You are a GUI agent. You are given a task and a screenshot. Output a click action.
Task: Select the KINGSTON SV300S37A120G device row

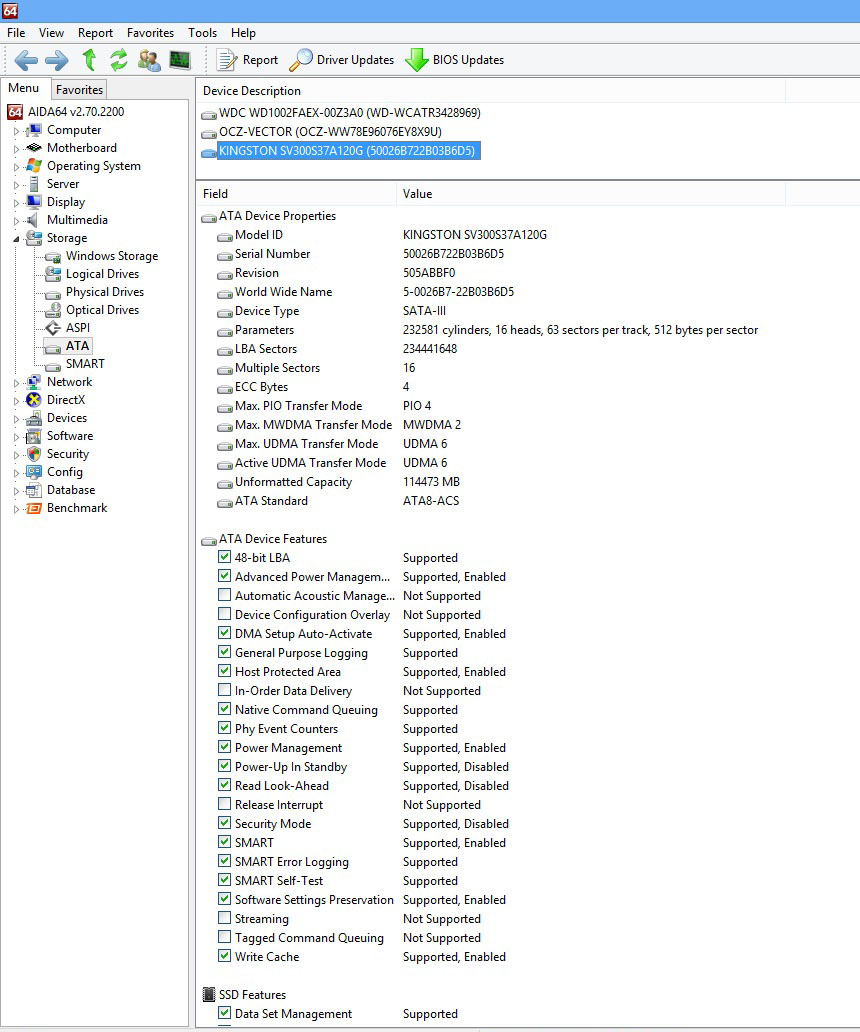(x=347, y=151)
